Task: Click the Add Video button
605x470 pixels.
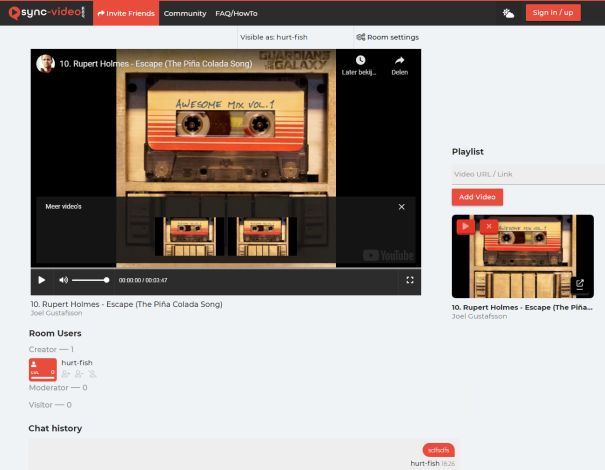Action: [477, 197]
